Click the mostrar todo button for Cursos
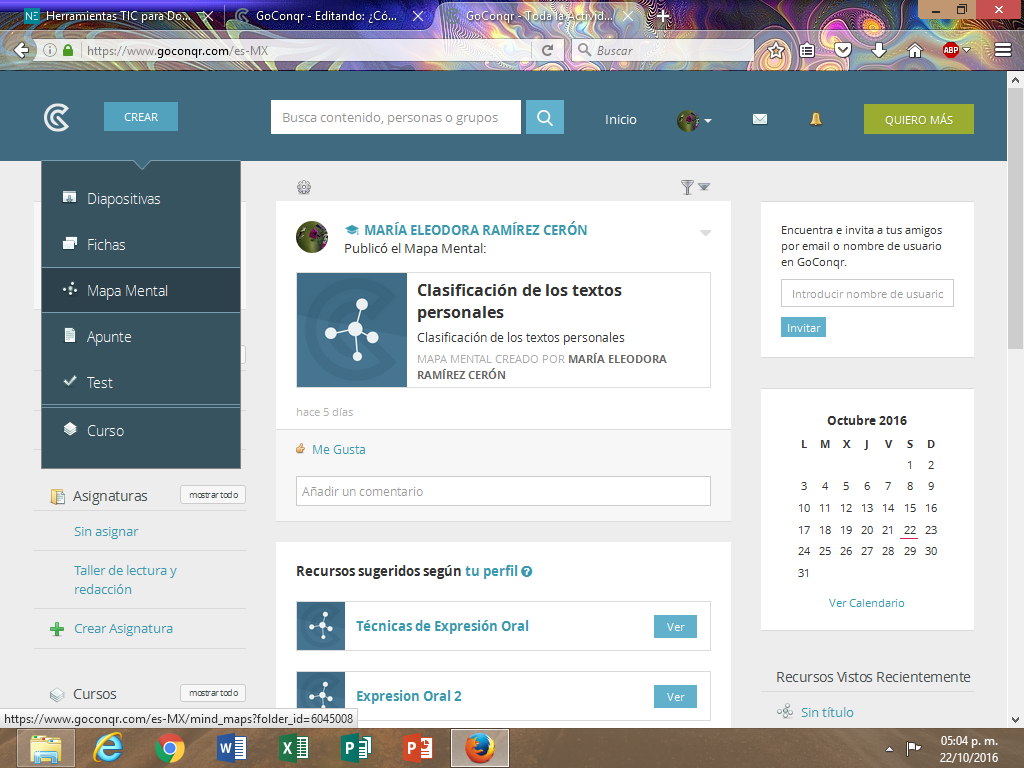 214,693
